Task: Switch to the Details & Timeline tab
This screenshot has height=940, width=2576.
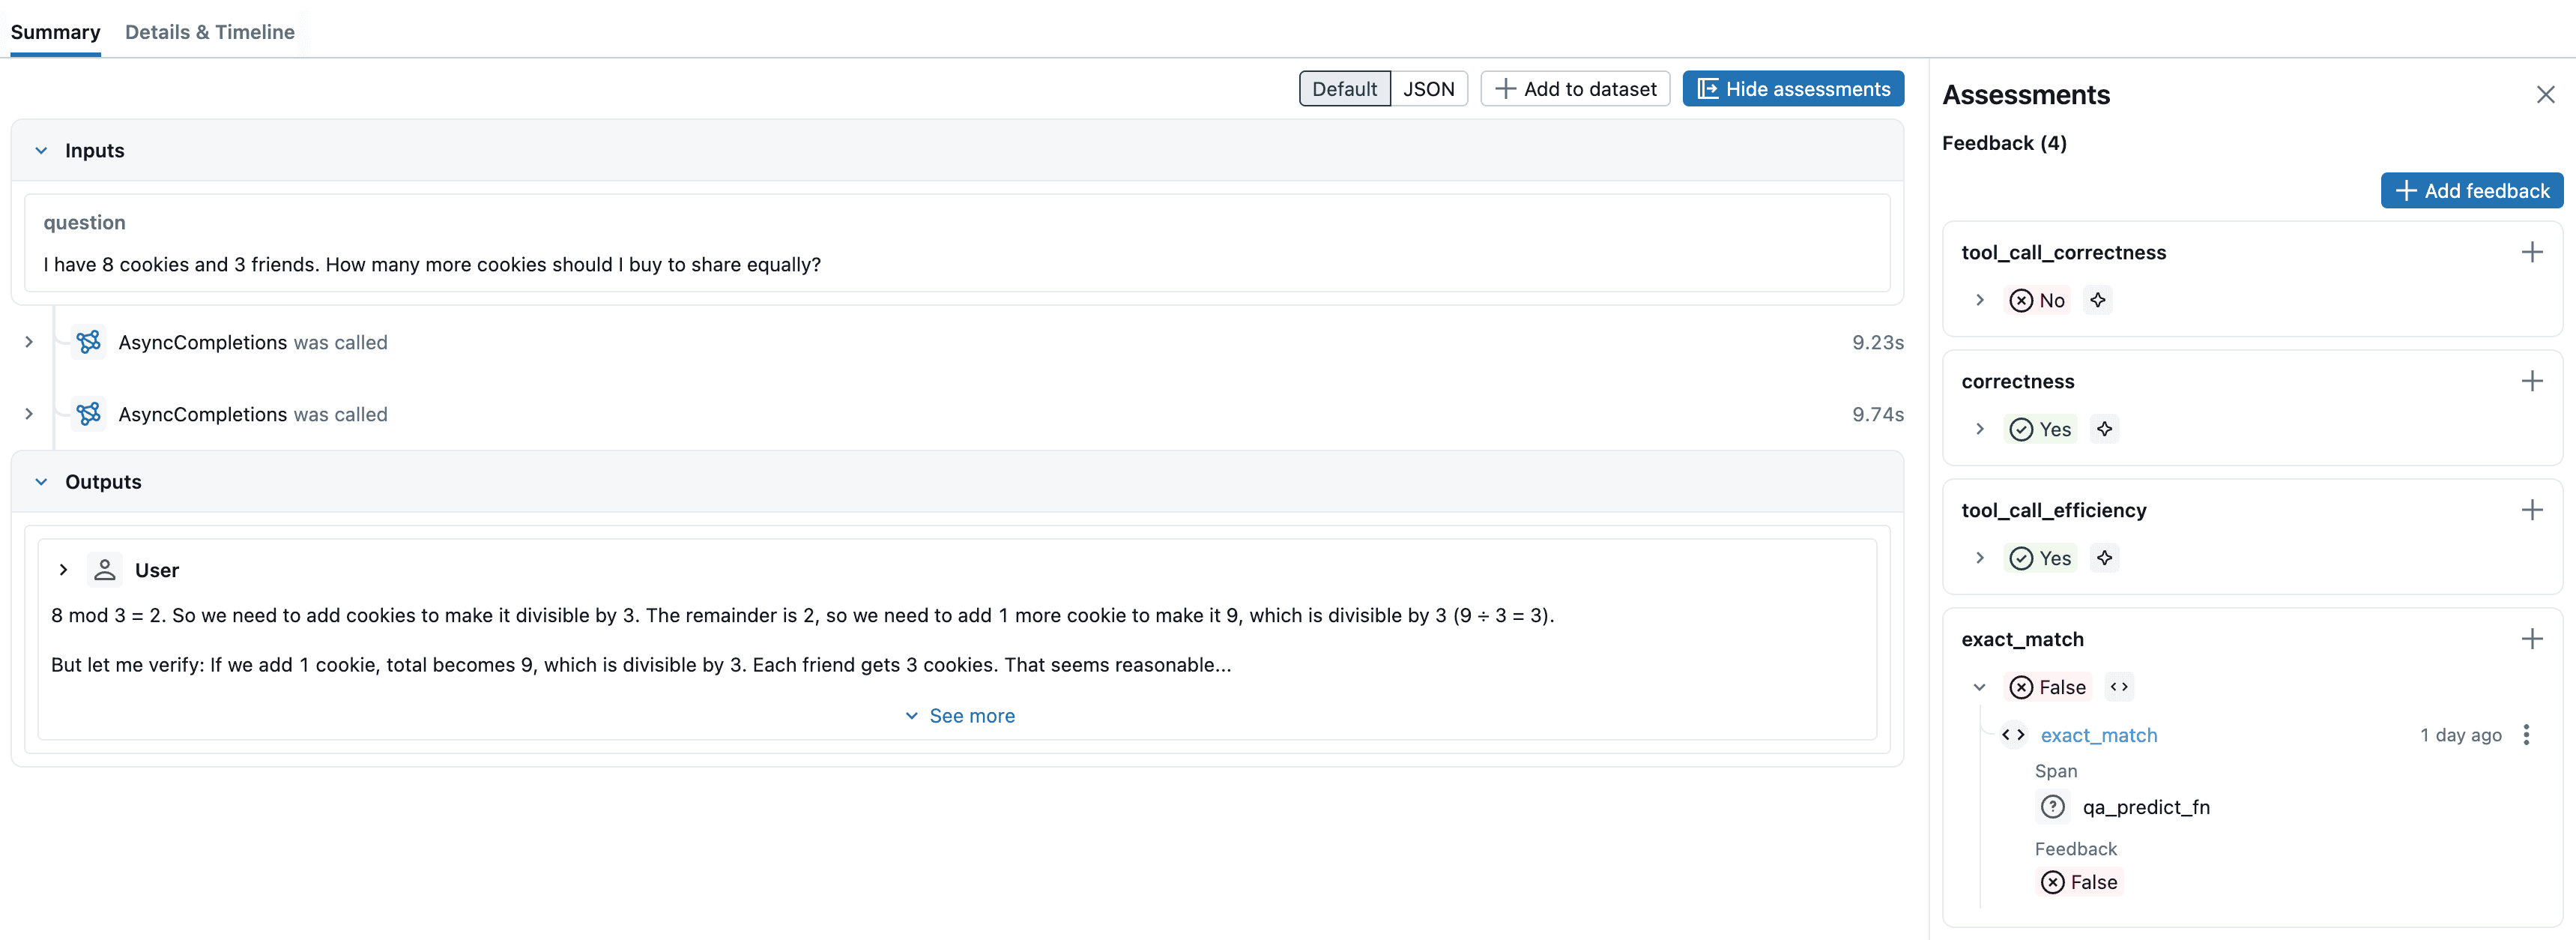Action: tap(210, 32)
